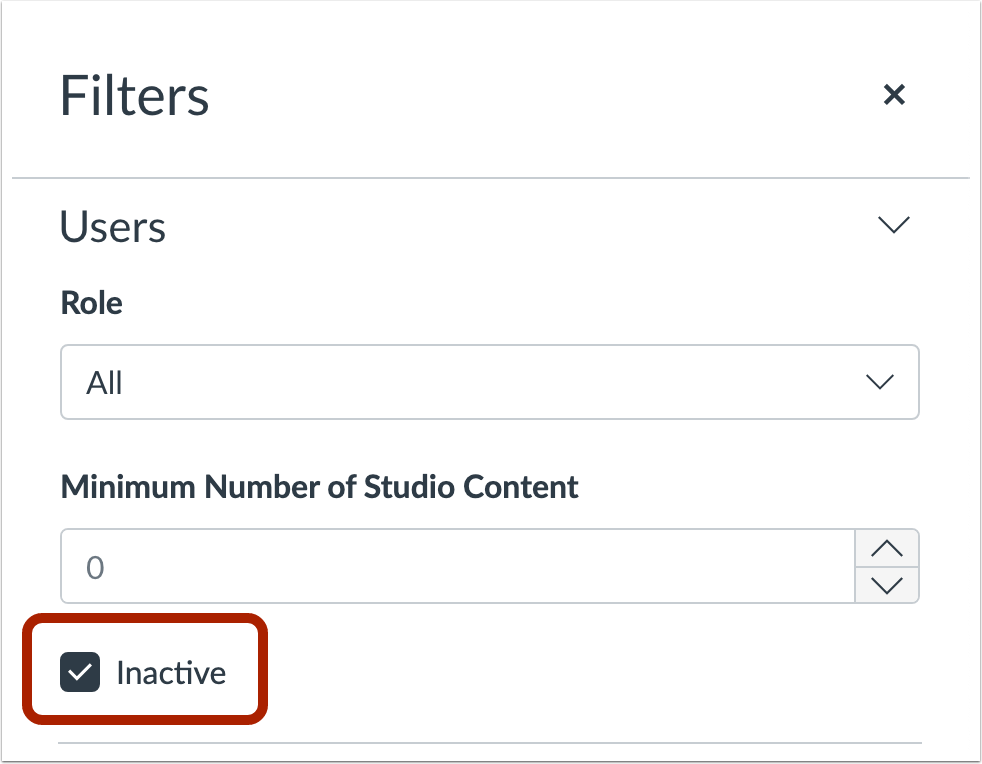The image size is (982, 764).
Task: Decrease Studio Content minimum using stepper
Action: (887, 586)
